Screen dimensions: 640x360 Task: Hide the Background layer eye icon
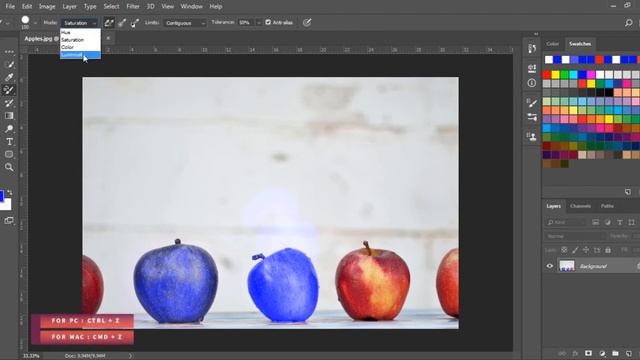pos(550,266)
